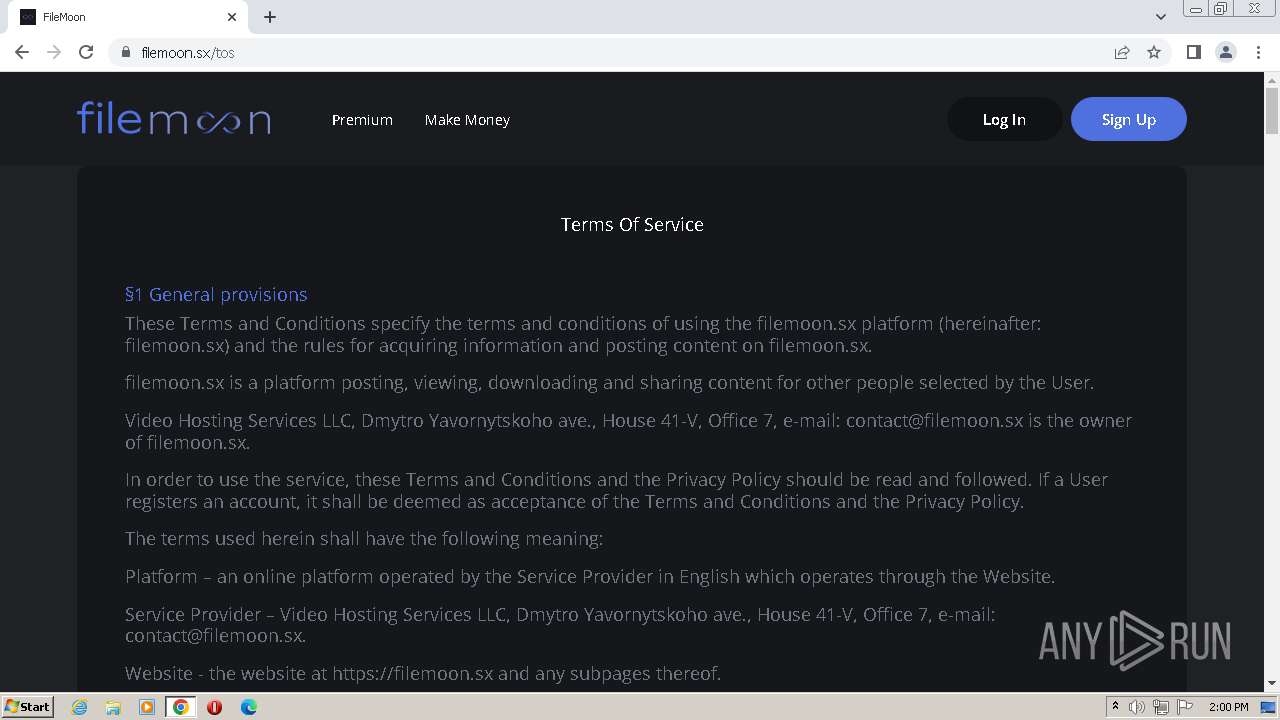Click the Terms Of Service heading
The width and height of the screenshot is (1280, 720).
click(632, 224)
